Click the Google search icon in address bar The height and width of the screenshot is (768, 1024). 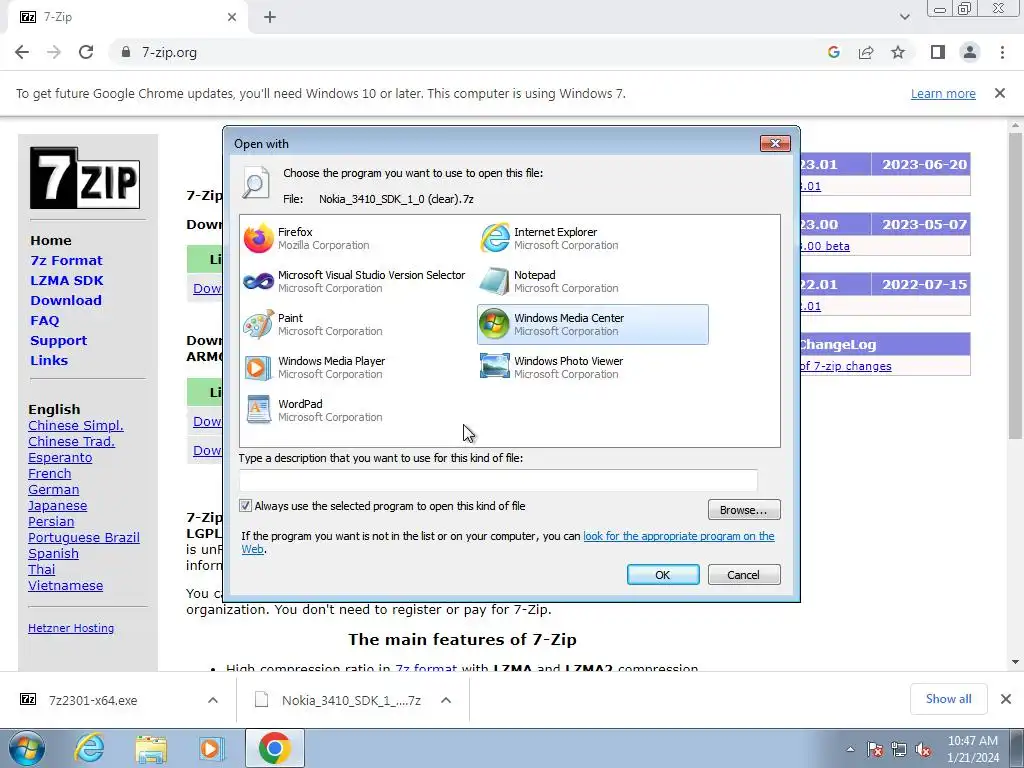tap(833, 52)
